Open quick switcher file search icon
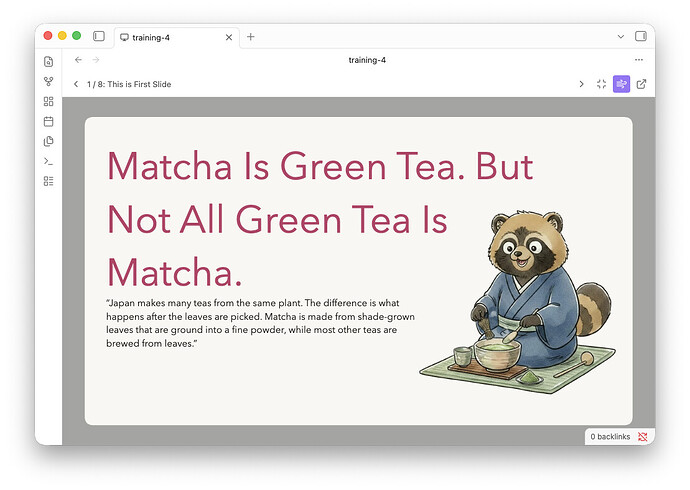The height and width of the screenshot is (490, 690). click(x=48, y=62)
